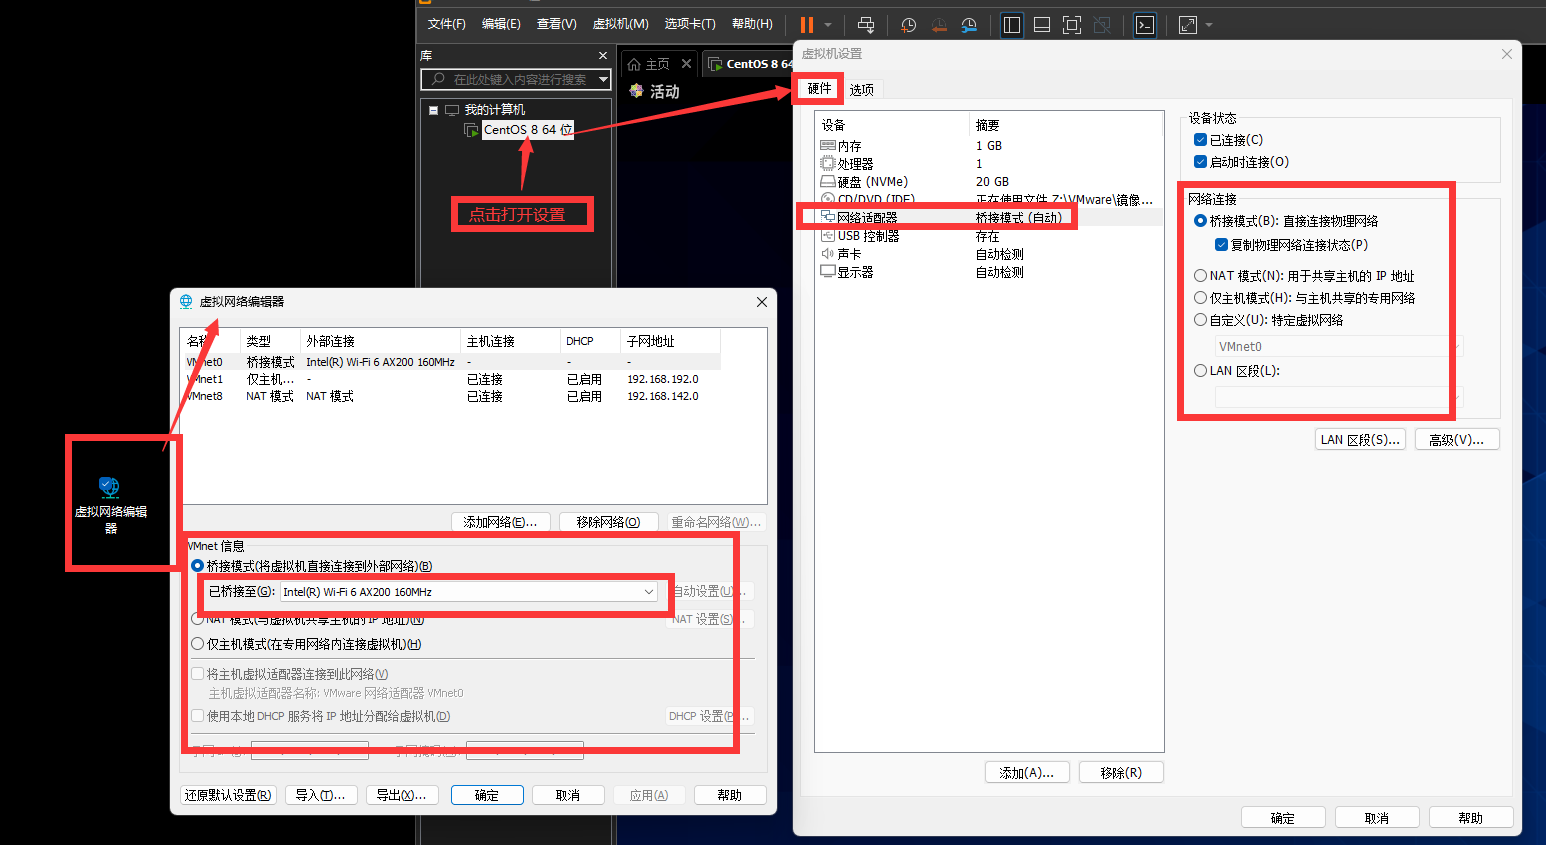Viewport: 1546px width, 845px height.
Task: Click the magnifier icon in library search
Action: (x=438, y=79)
